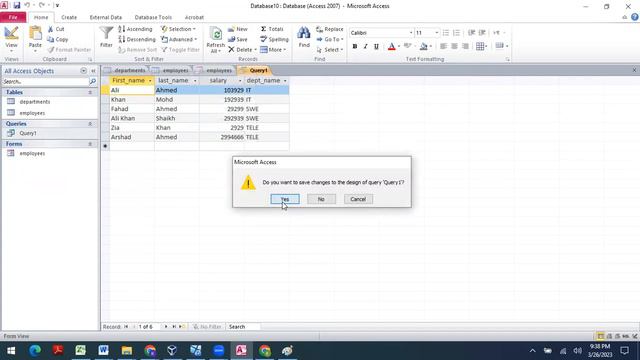Toggle Totals row
The width and height of the screenshot is (640, 360).
tap(272, 29)
